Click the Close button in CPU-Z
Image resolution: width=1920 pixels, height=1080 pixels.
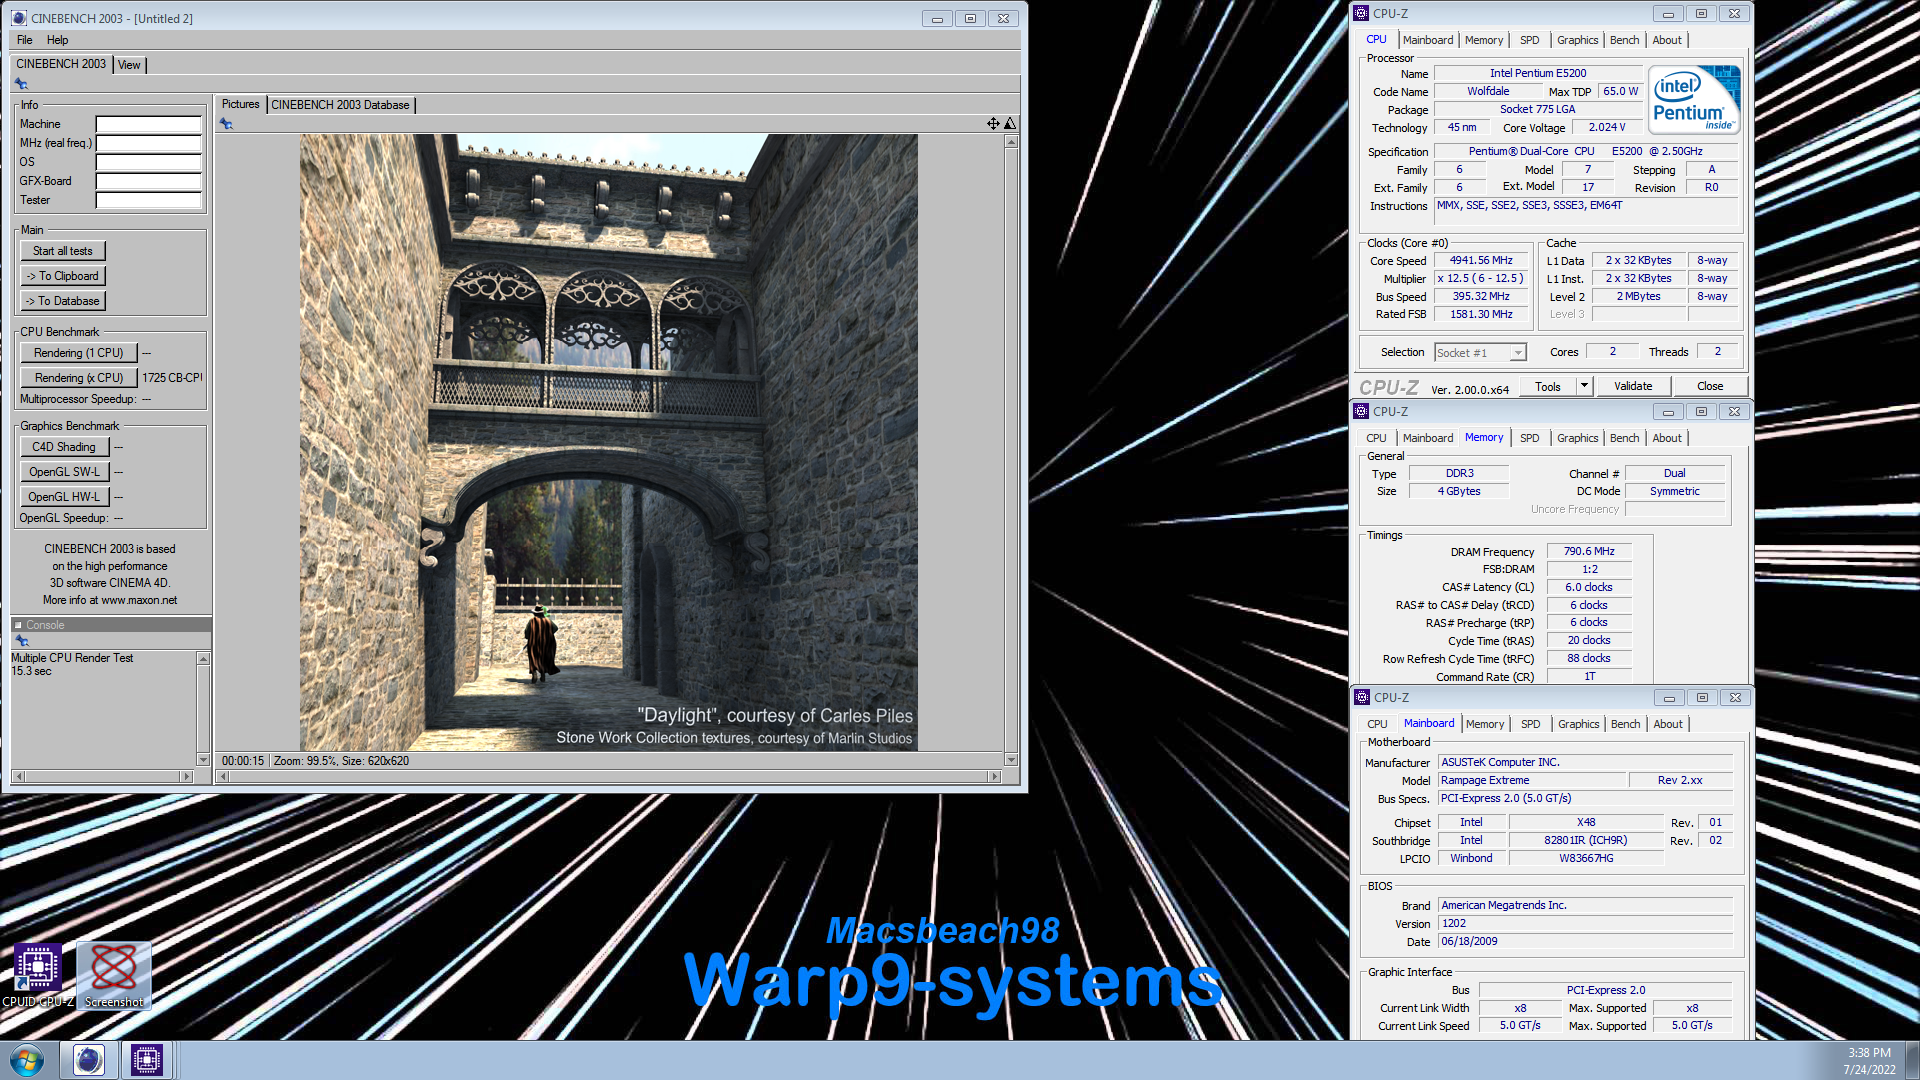(x=1710, y=386)
